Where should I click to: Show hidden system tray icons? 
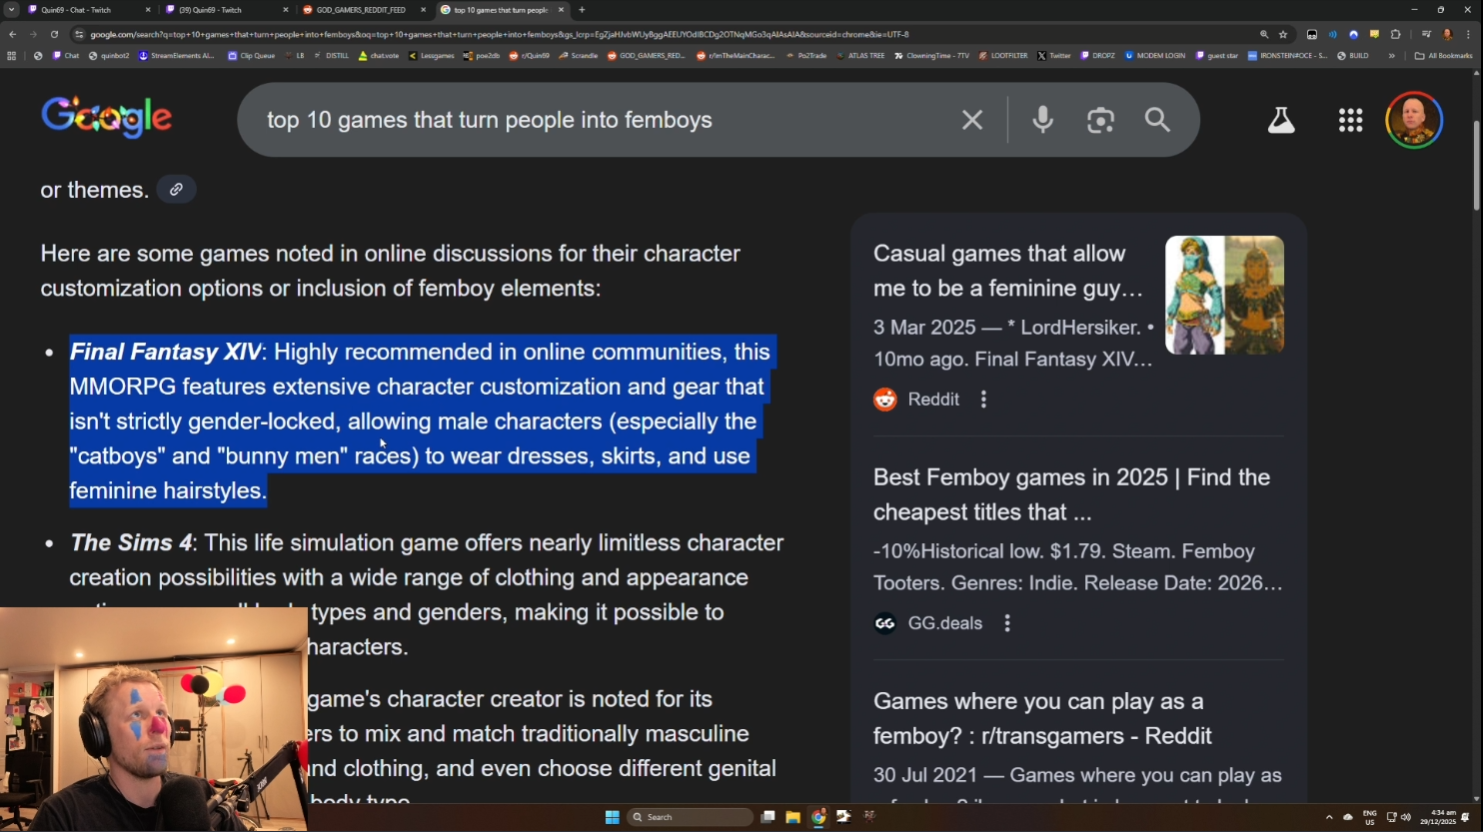pos(1329,817)
